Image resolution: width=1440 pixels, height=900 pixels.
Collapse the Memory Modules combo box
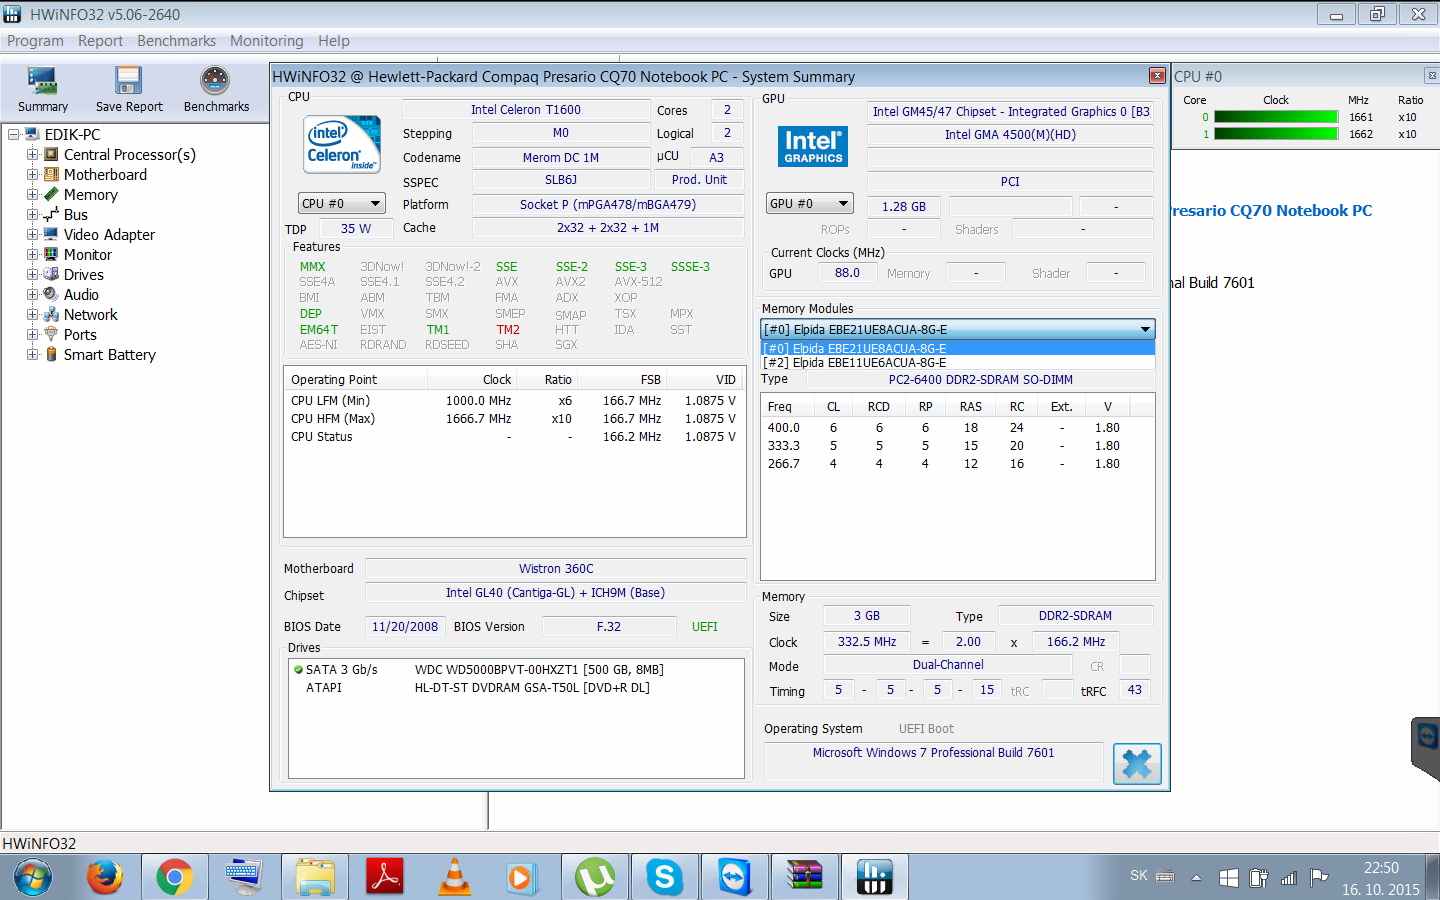pos(1145,329)
